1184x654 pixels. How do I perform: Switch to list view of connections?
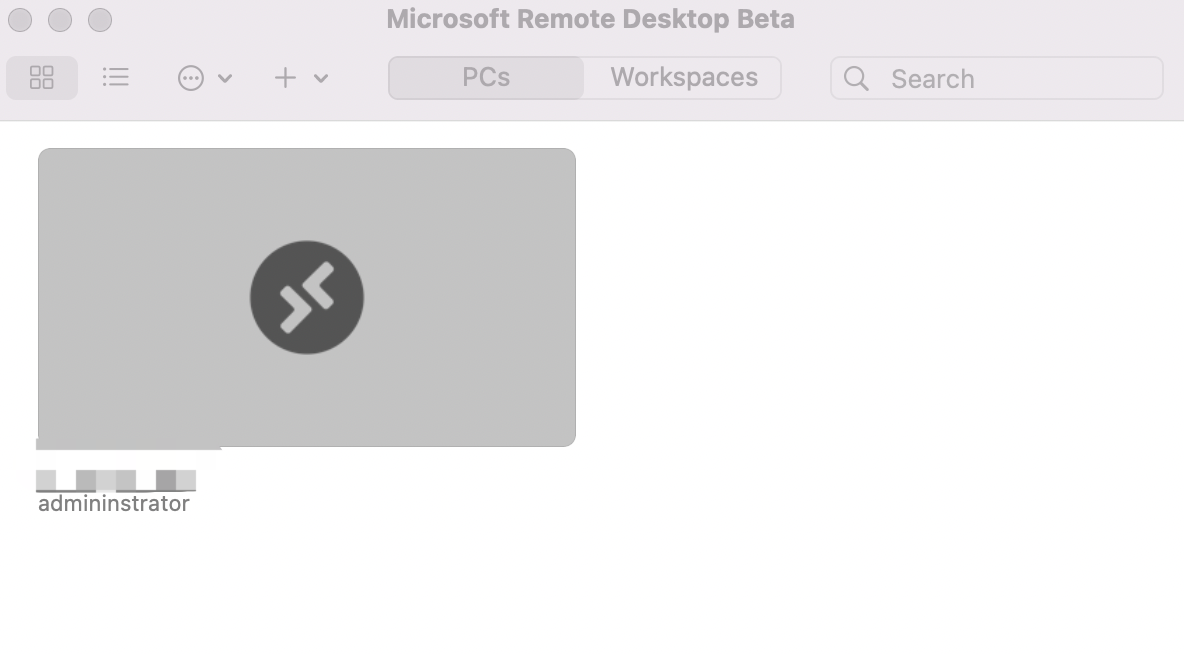pyautogui.click(x=116, y=77)
